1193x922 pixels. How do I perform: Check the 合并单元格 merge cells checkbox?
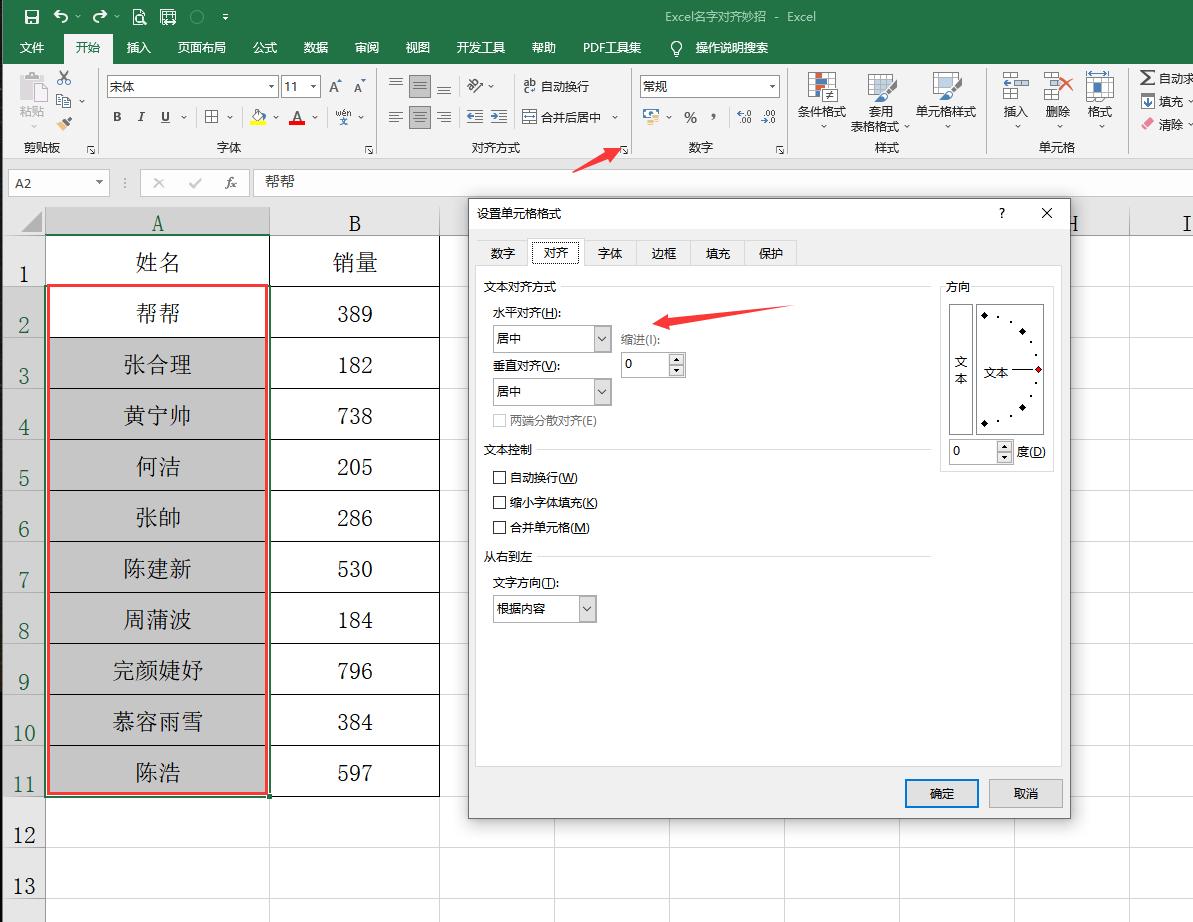(x=499, y=527)
